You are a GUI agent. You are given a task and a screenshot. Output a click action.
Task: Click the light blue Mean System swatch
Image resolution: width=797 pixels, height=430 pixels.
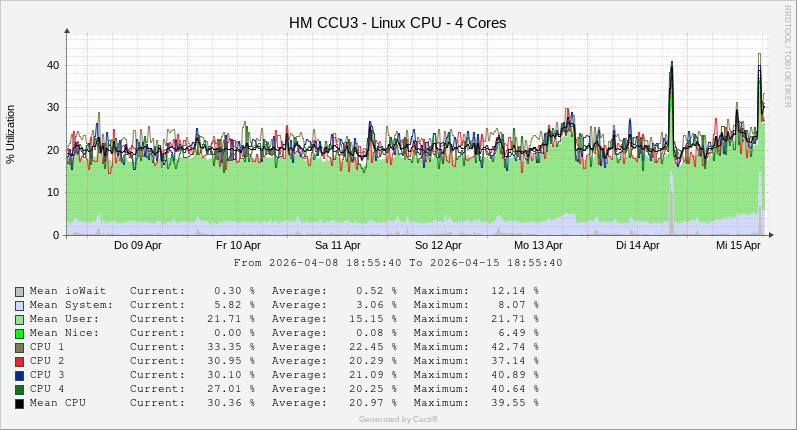(20, 305)
